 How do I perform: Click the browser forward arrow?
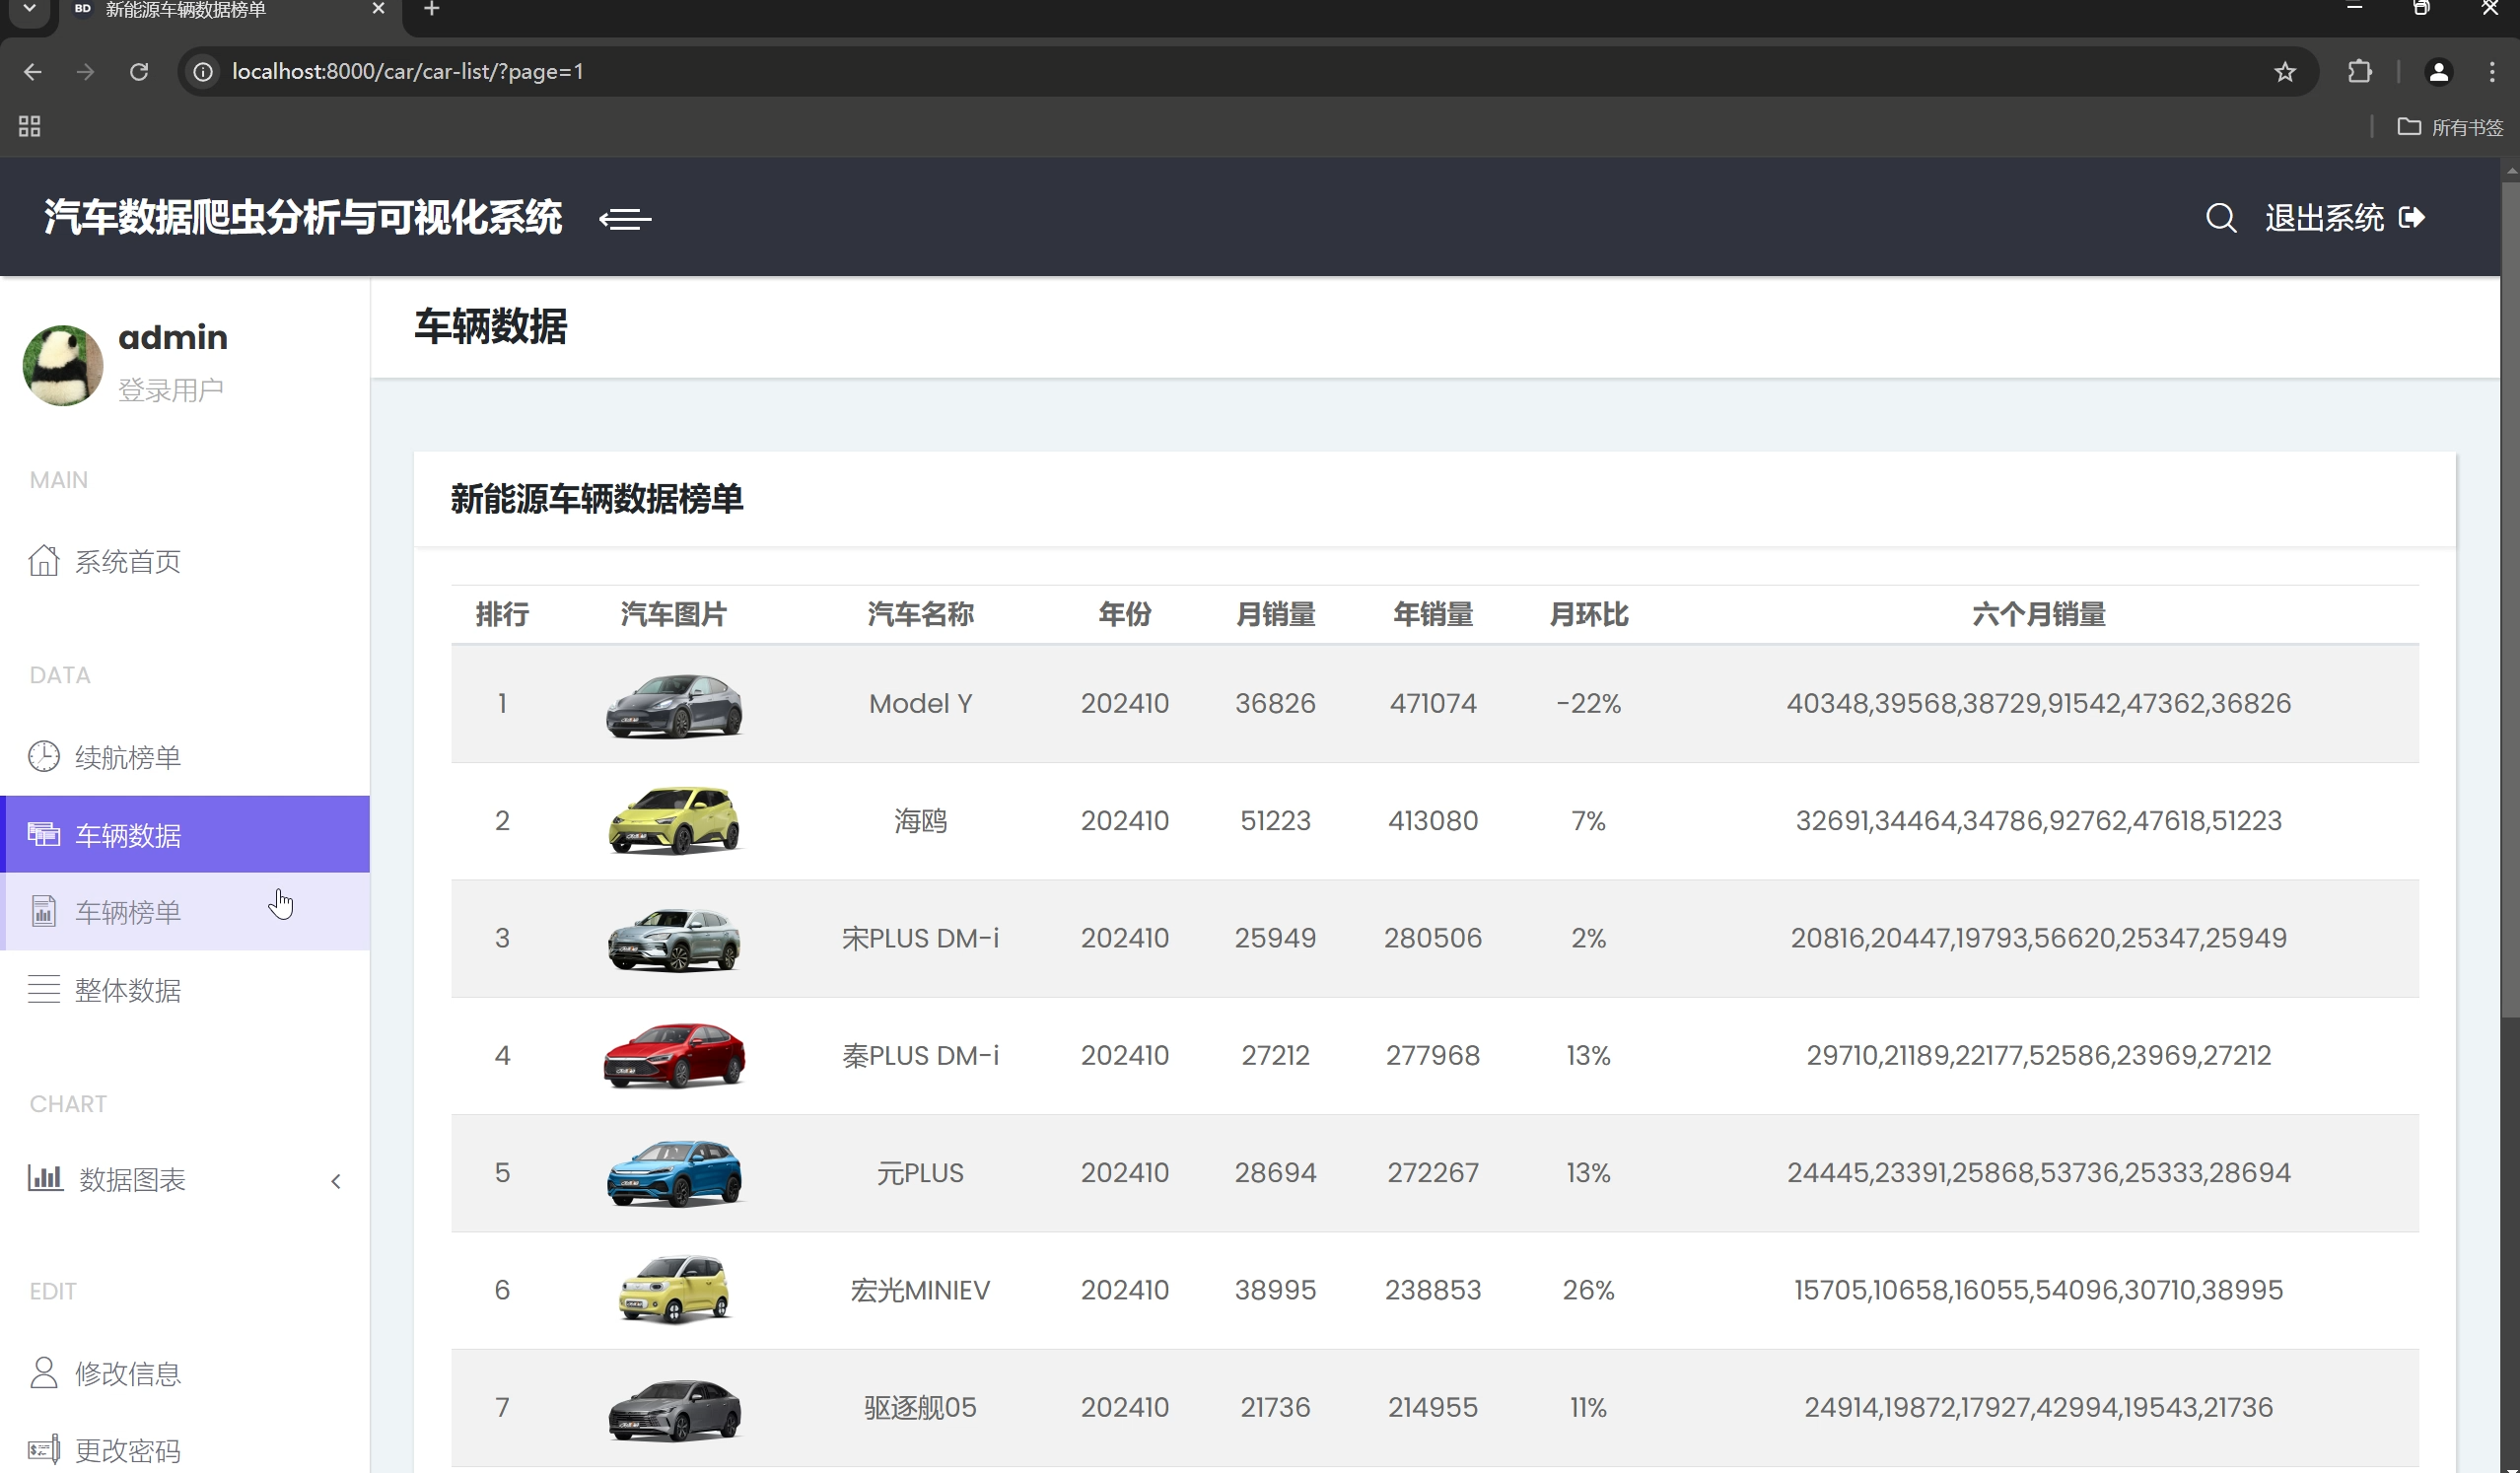coord(85,72)
